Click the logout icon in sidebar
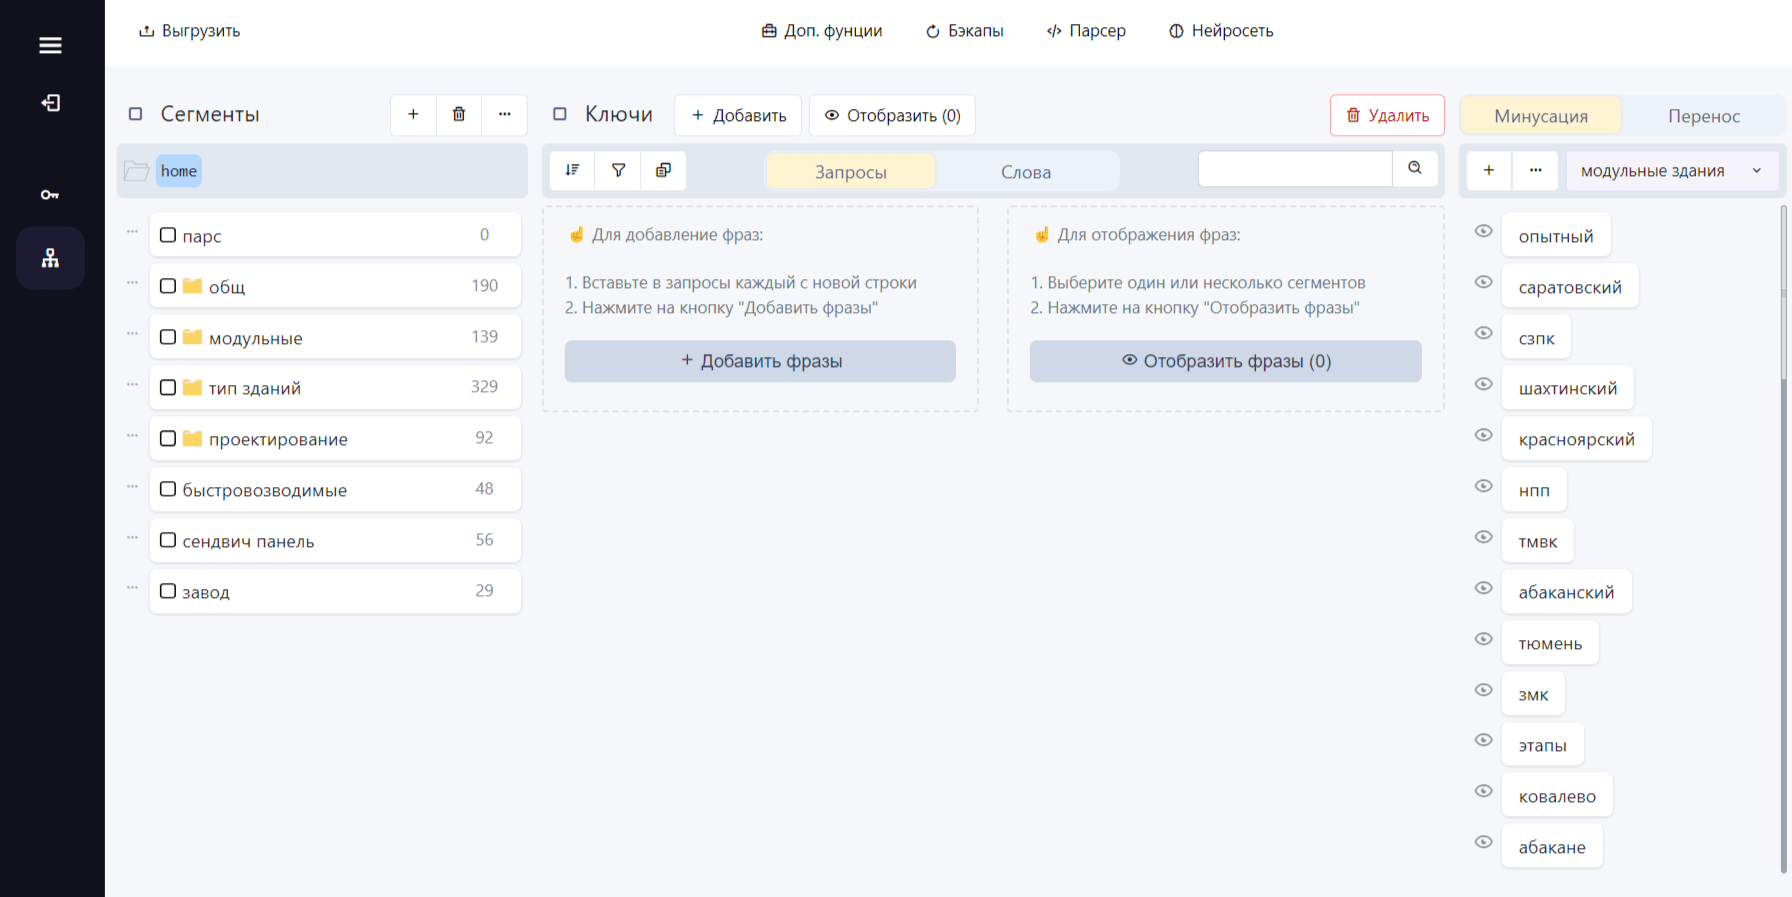The image size is (1792, 897). 50,103
